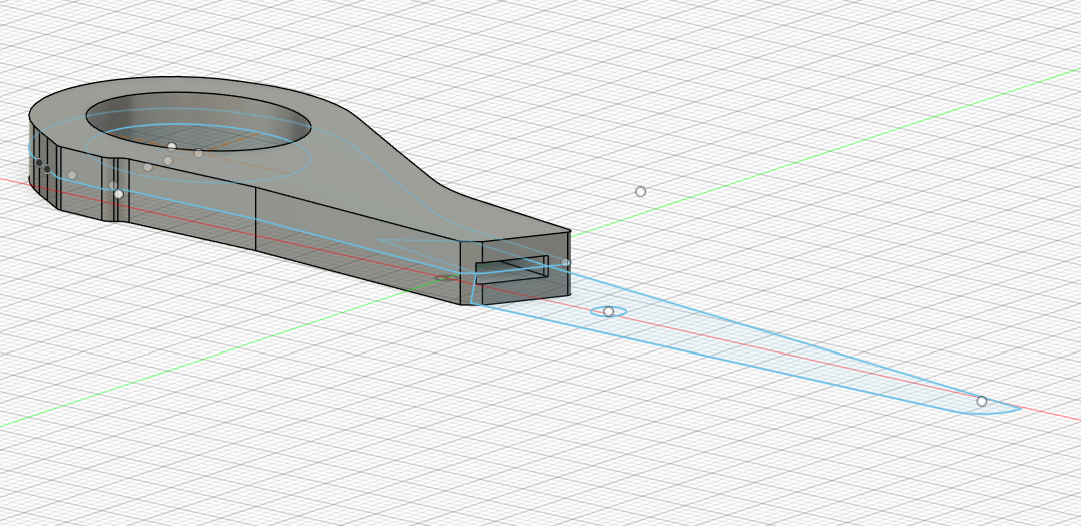Select the isolated sketch point above the green axis
This screenshot has width=1081, height=526.
point(640,192)
